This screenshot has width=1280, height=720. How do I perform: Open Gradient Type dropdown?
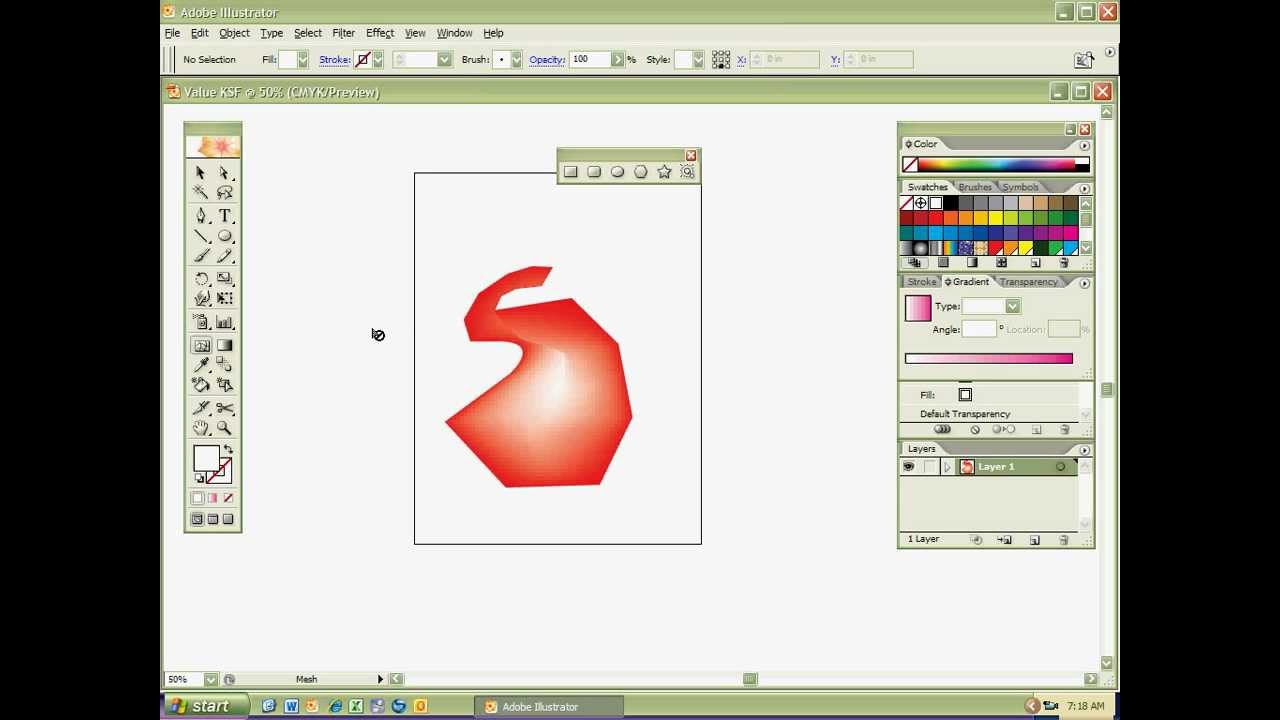(1012, 307)
